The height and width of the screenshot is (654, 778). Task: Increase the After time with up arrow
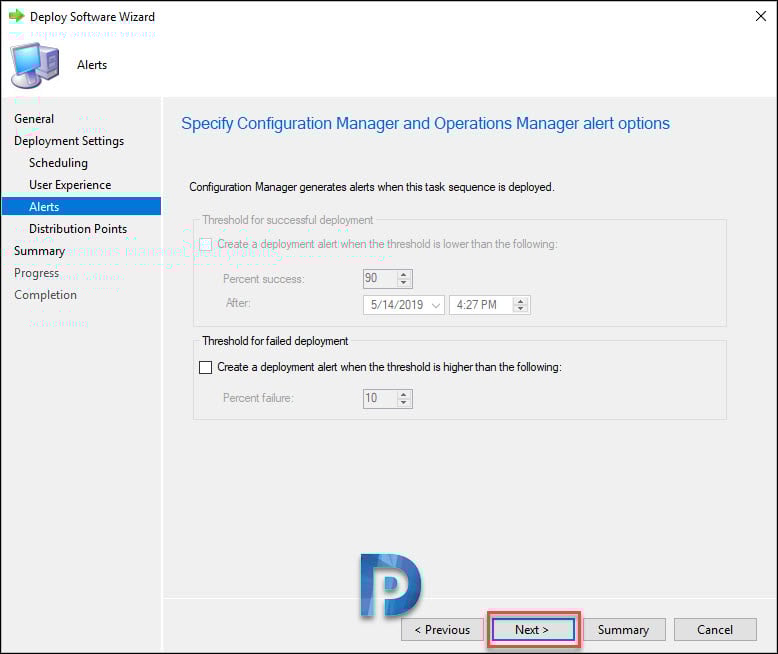[x=520, y=301]
